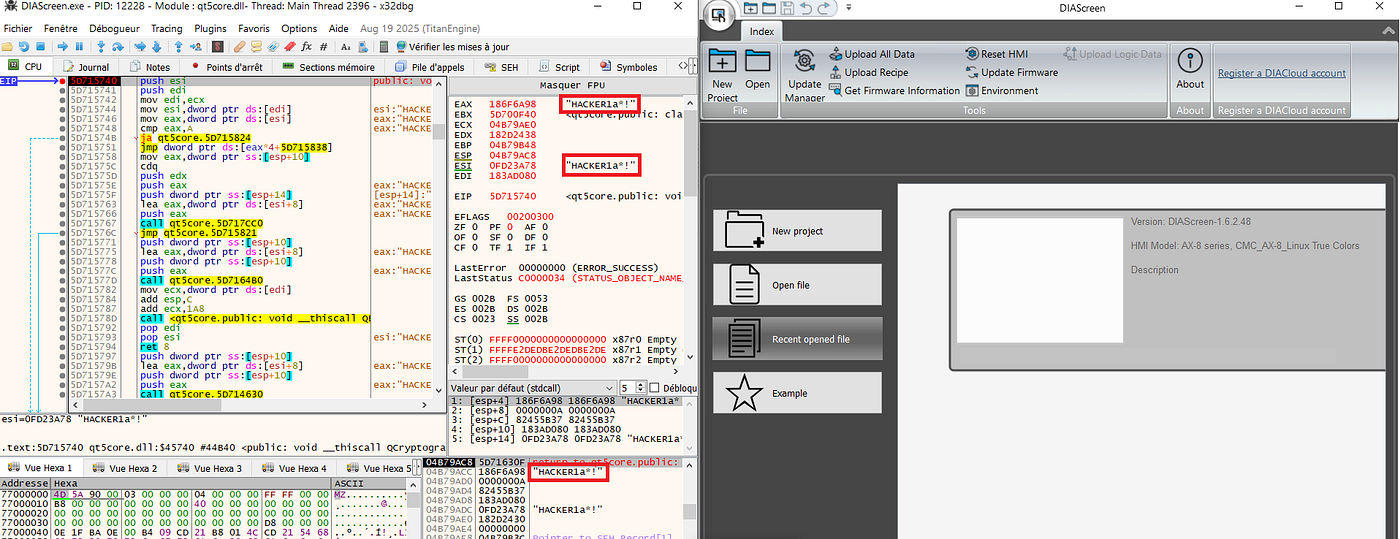Click the argument count spinner showing 5
This screenshot has height=539, width=1400.
(x=633, y=388)
